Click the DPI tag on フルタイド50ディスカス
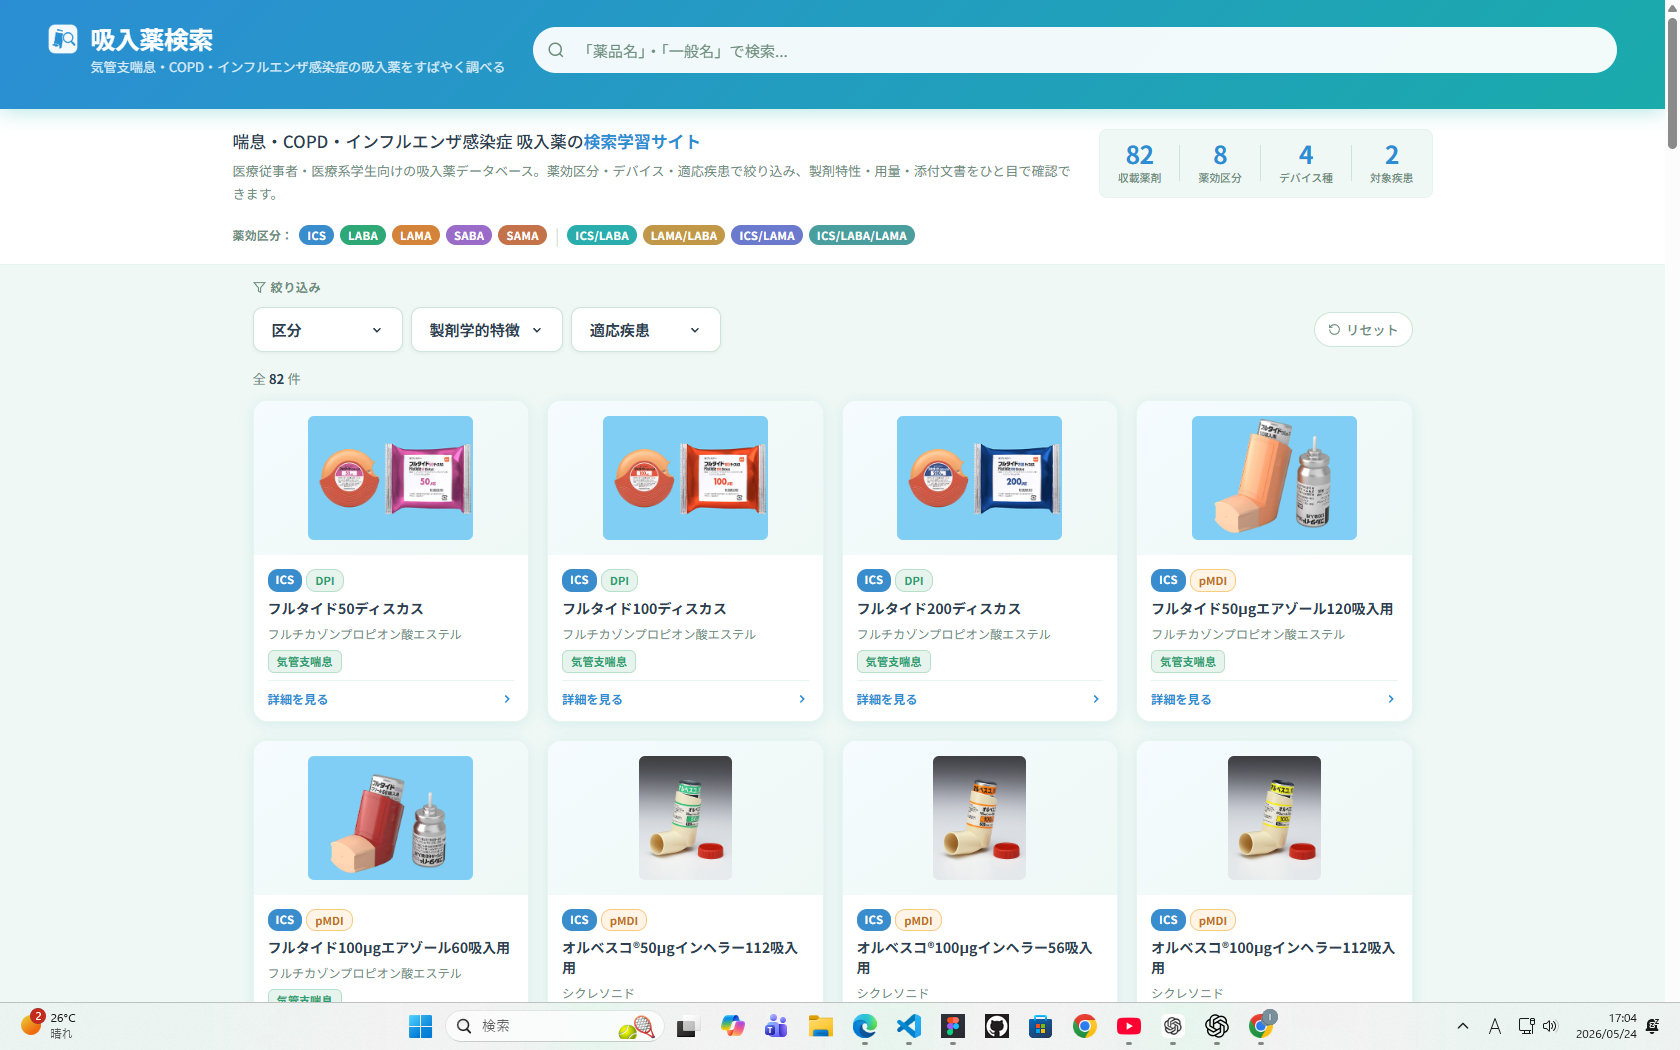This screenshot has width=1680, height=1050. (x=325, y=581)
